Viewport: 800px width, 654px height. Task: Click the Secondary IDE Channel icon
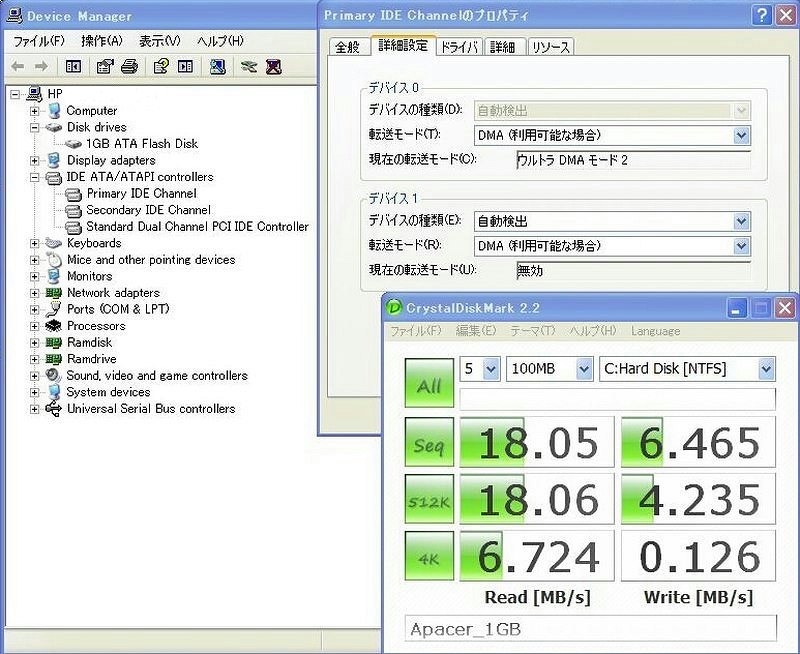73,210
